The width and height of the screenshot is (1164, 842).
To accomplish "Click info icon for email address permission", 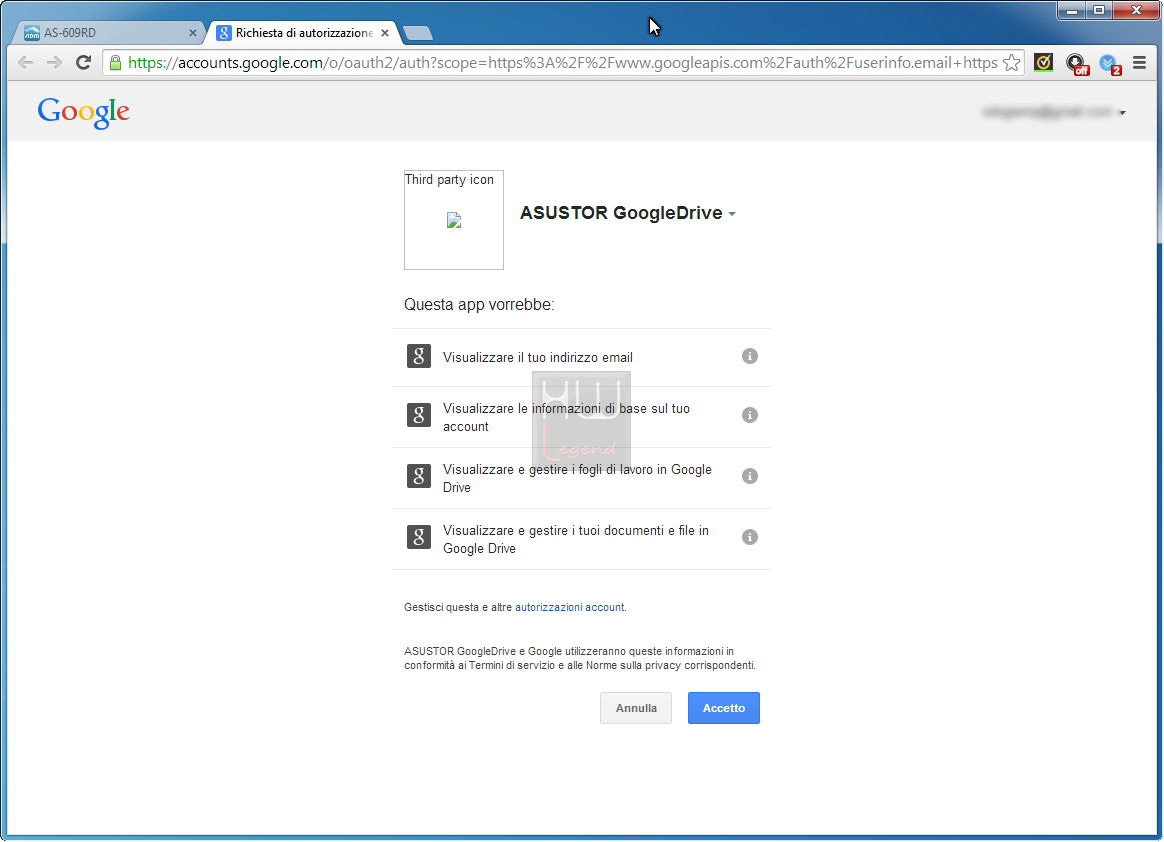I will pos(750,356).
